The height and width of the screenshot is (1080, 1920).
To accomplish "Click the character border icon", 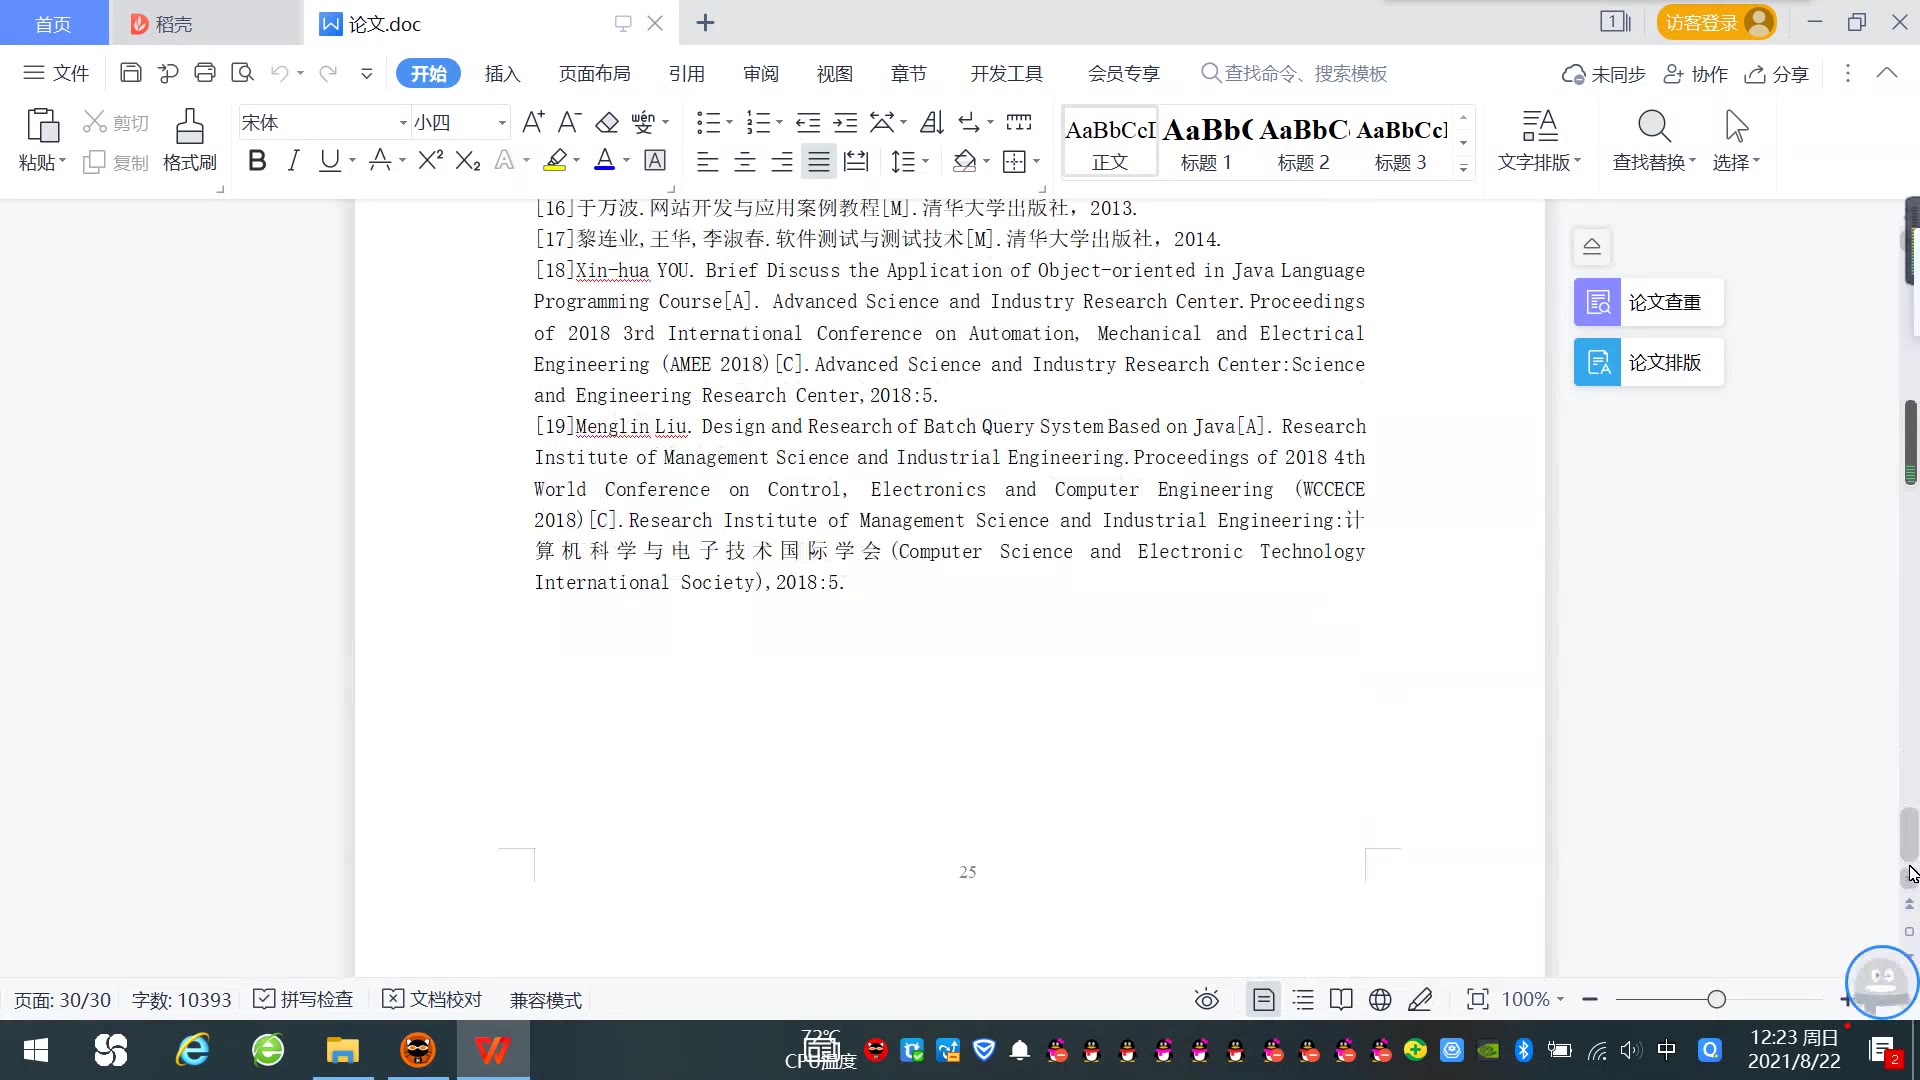I will coord(655,160).
